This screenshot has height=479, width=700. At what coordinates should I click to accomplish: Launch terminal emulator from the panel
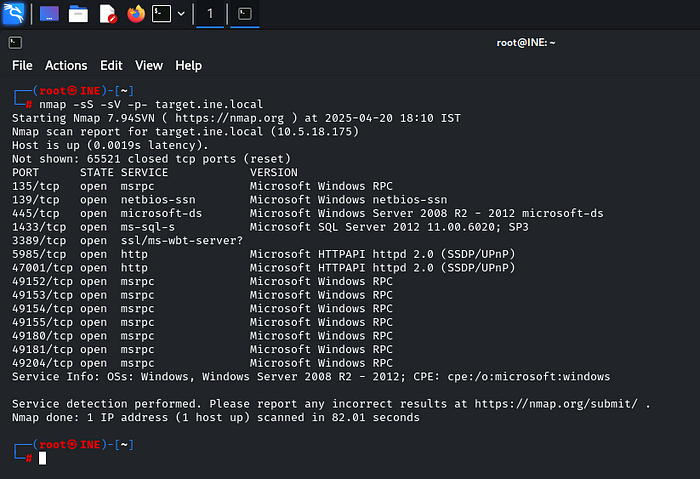click(x=161, y=14)
